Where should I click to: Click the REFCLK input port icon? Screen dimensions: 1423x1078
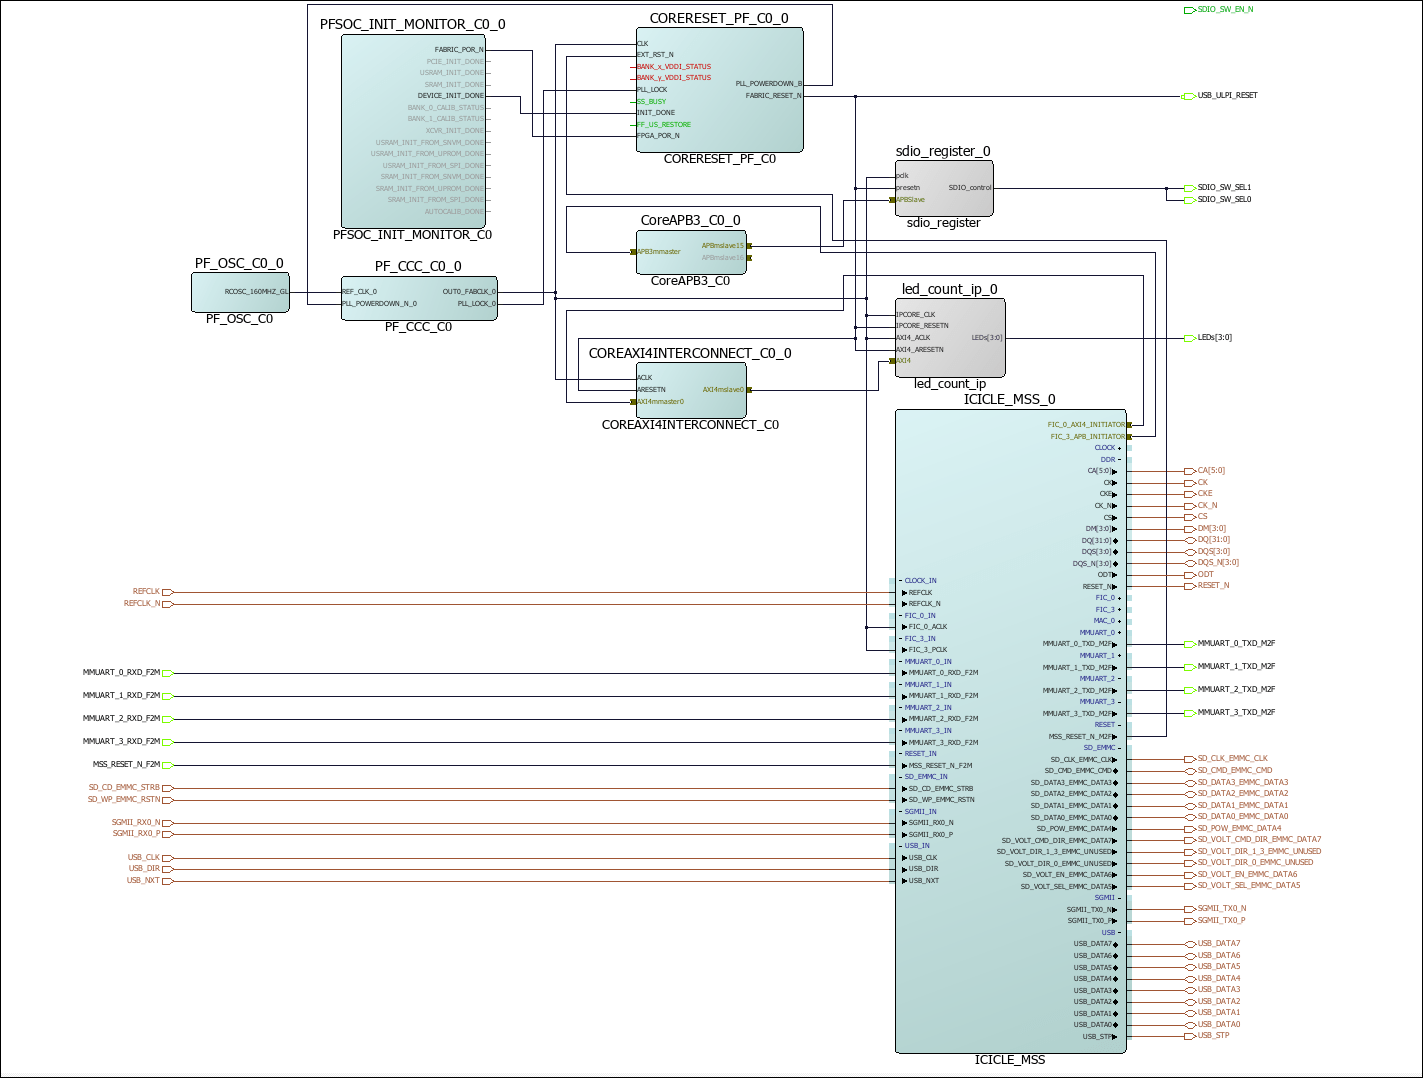(x=168, y=592)
